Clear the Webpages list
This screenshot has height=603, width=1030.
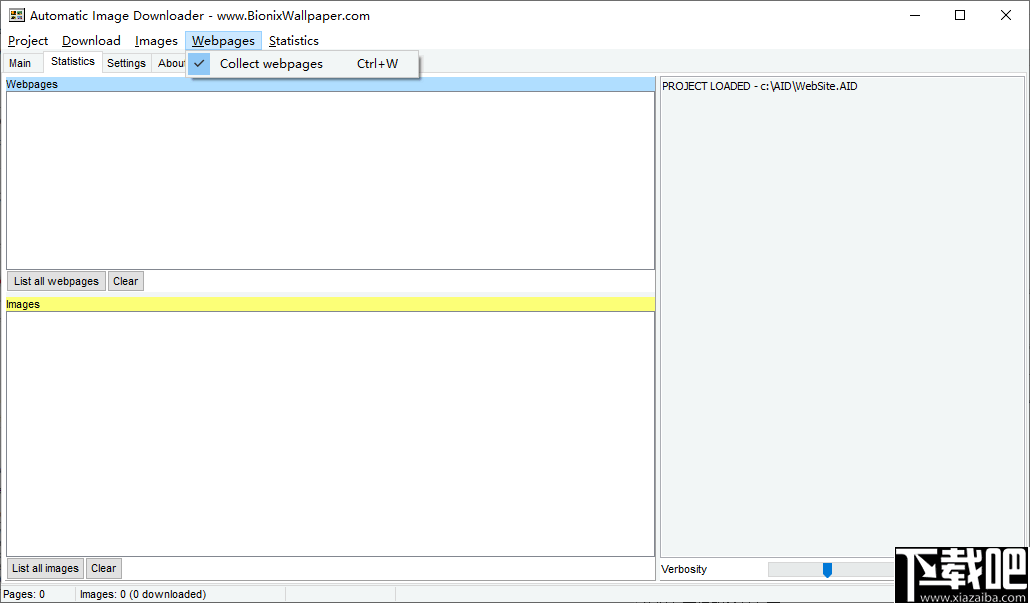(125, 281)
